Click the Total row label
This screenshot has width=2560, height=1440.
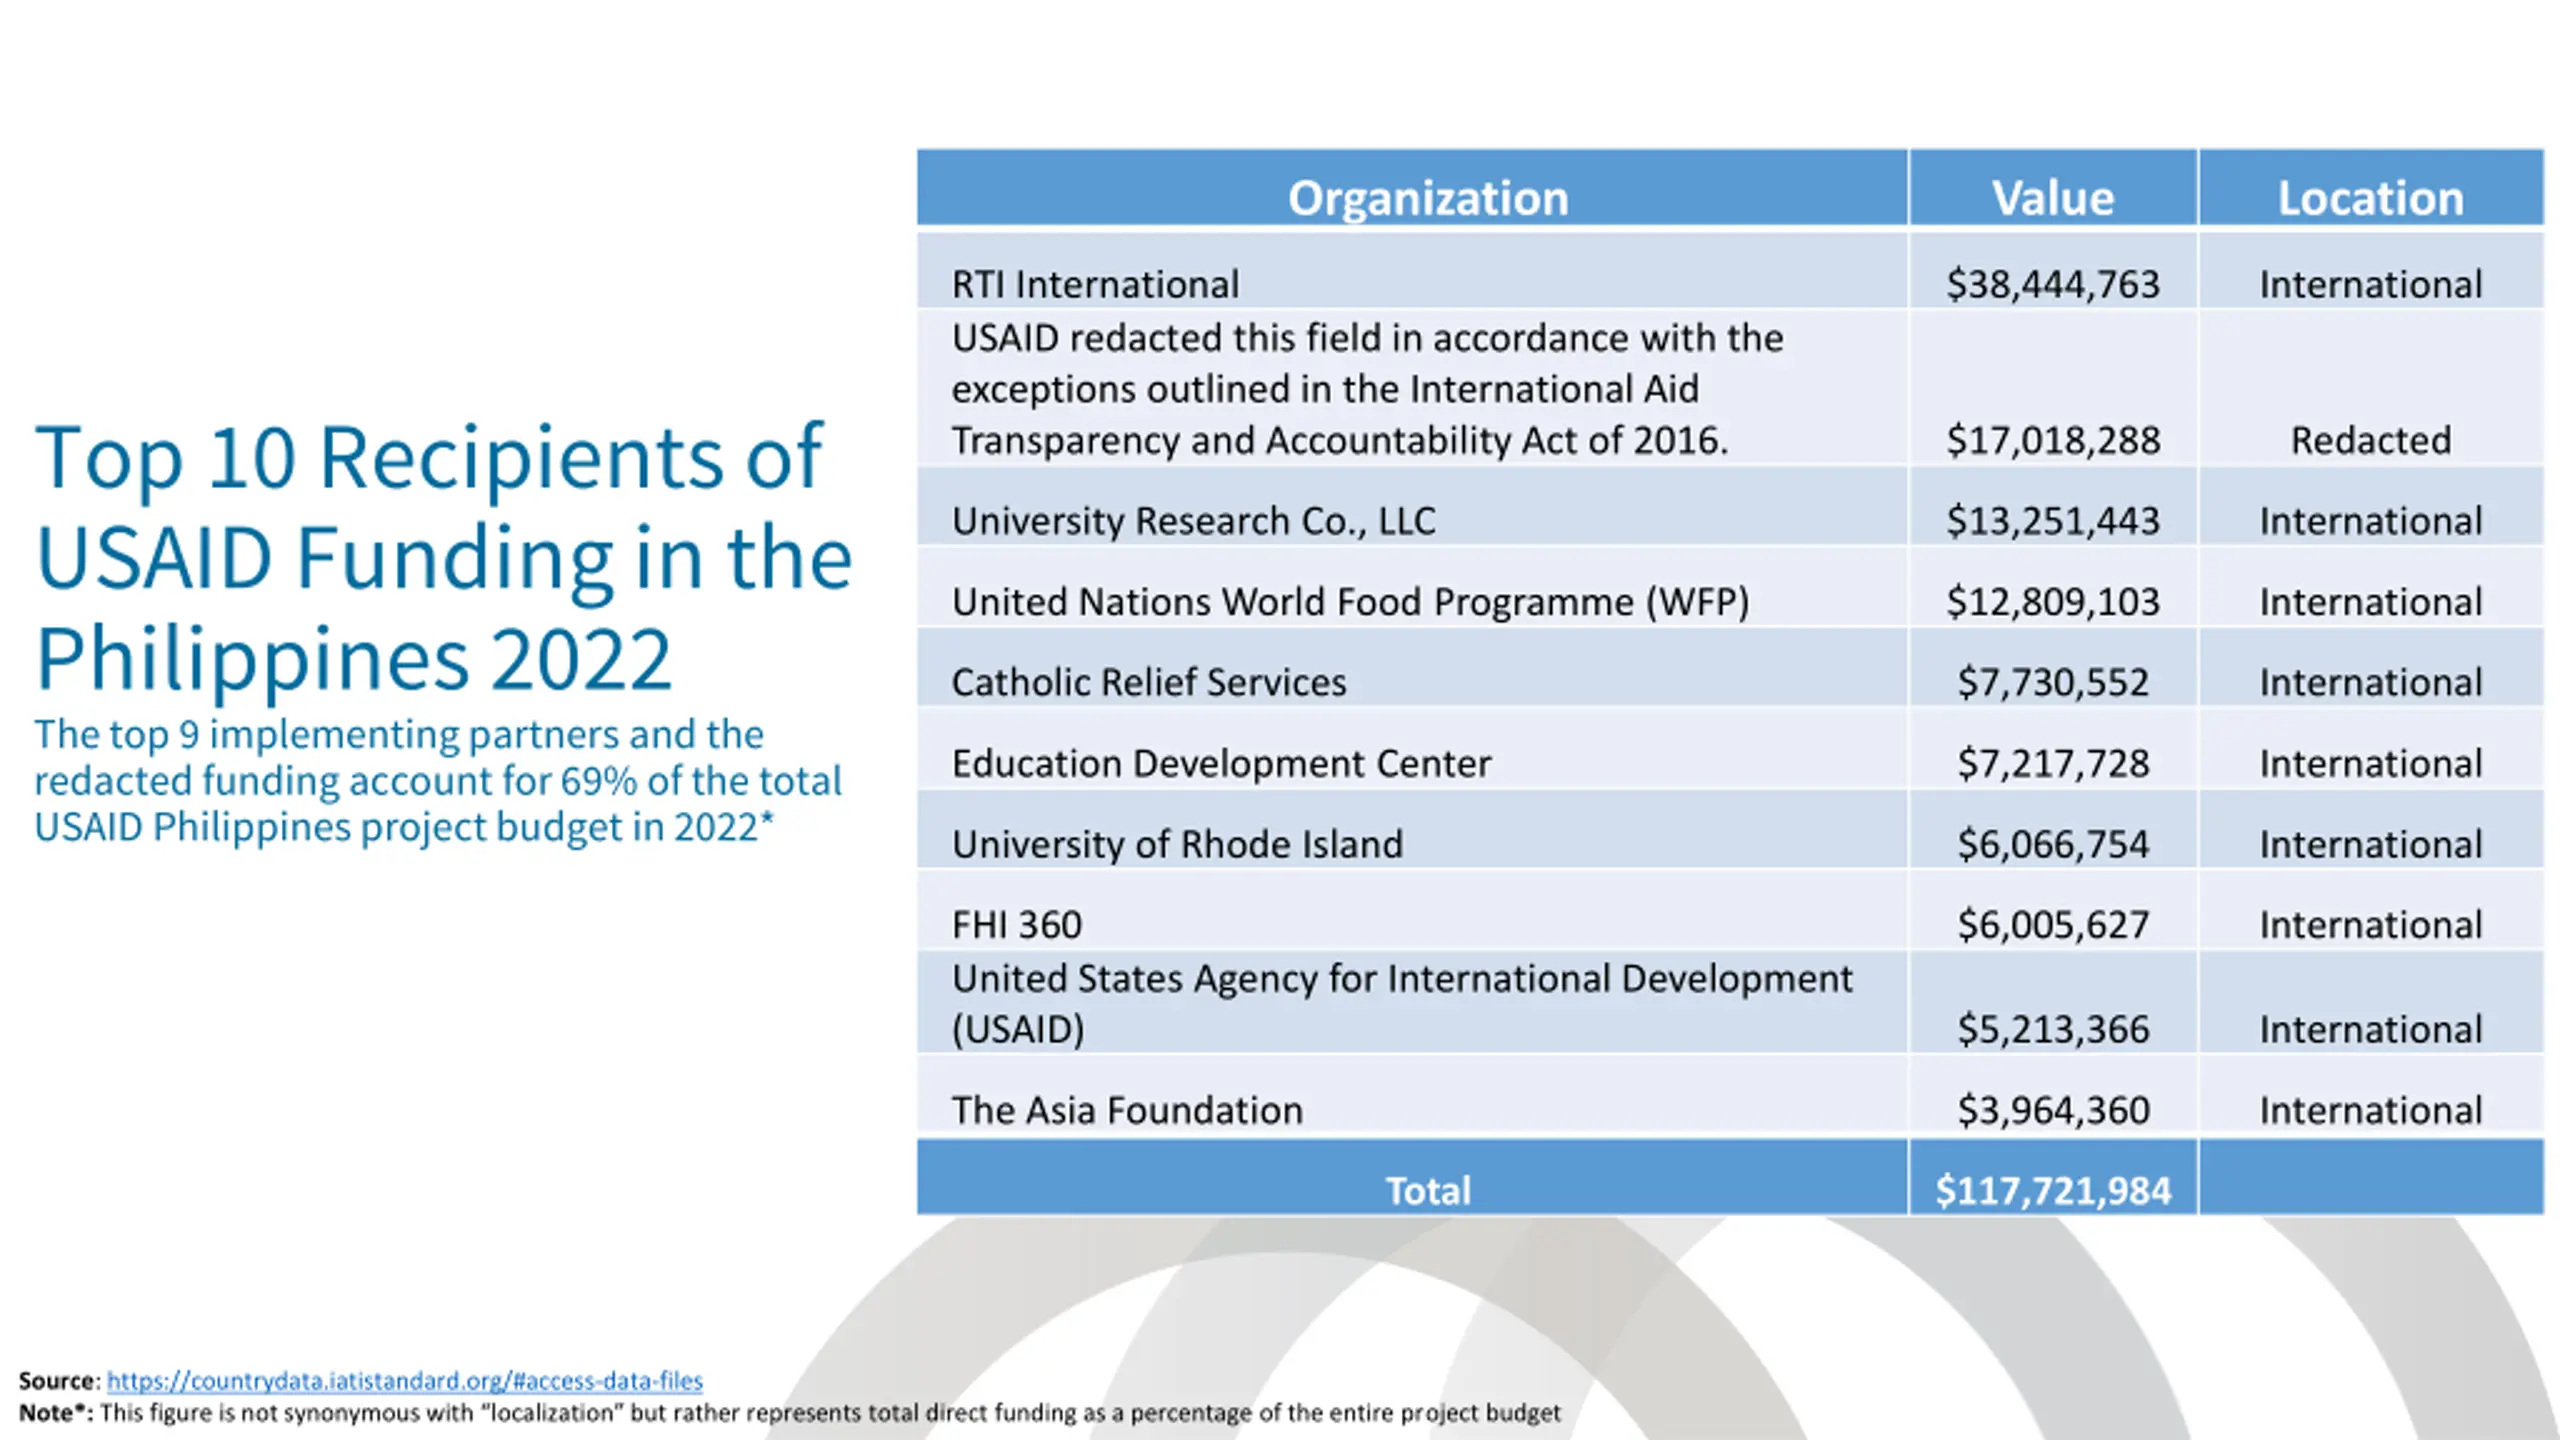tap(1427, 1190)
